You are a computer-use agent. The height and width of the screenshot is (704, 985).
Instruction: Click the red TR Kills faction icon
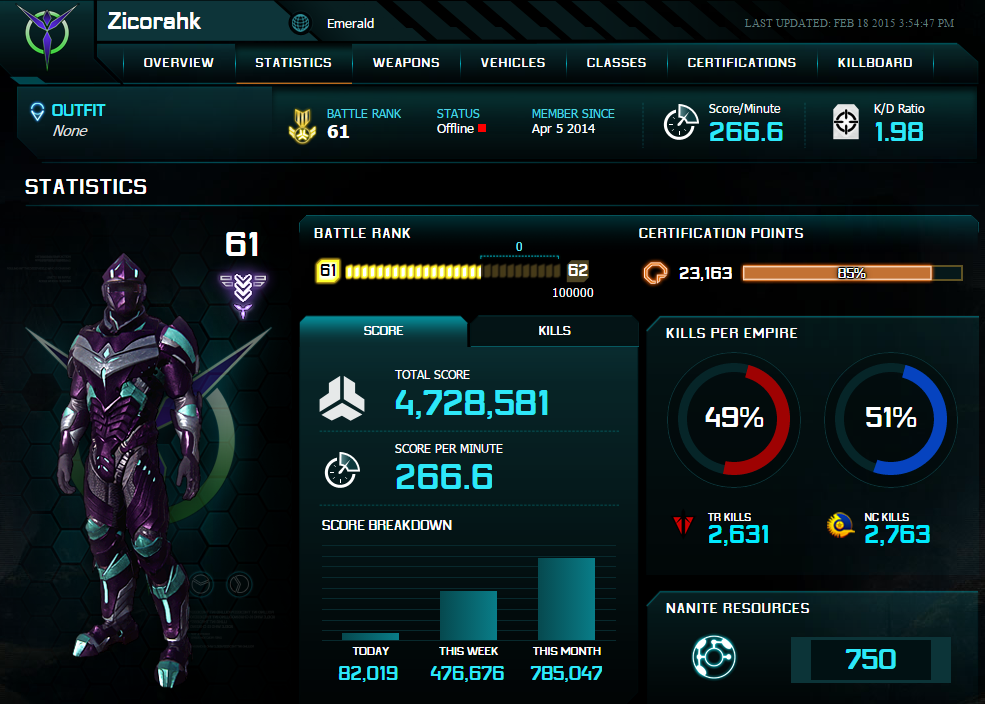click(x=683, y=525)
